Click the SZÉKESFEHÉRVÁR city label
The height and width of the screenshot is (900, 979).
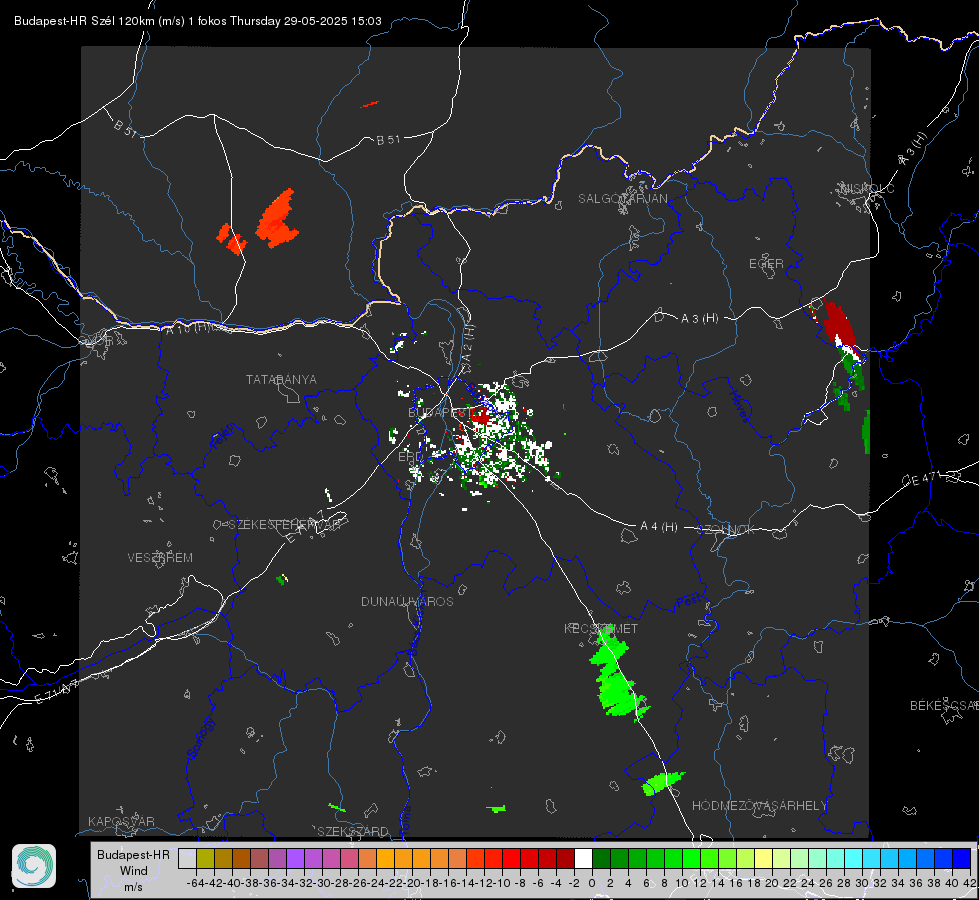(284, 525)
